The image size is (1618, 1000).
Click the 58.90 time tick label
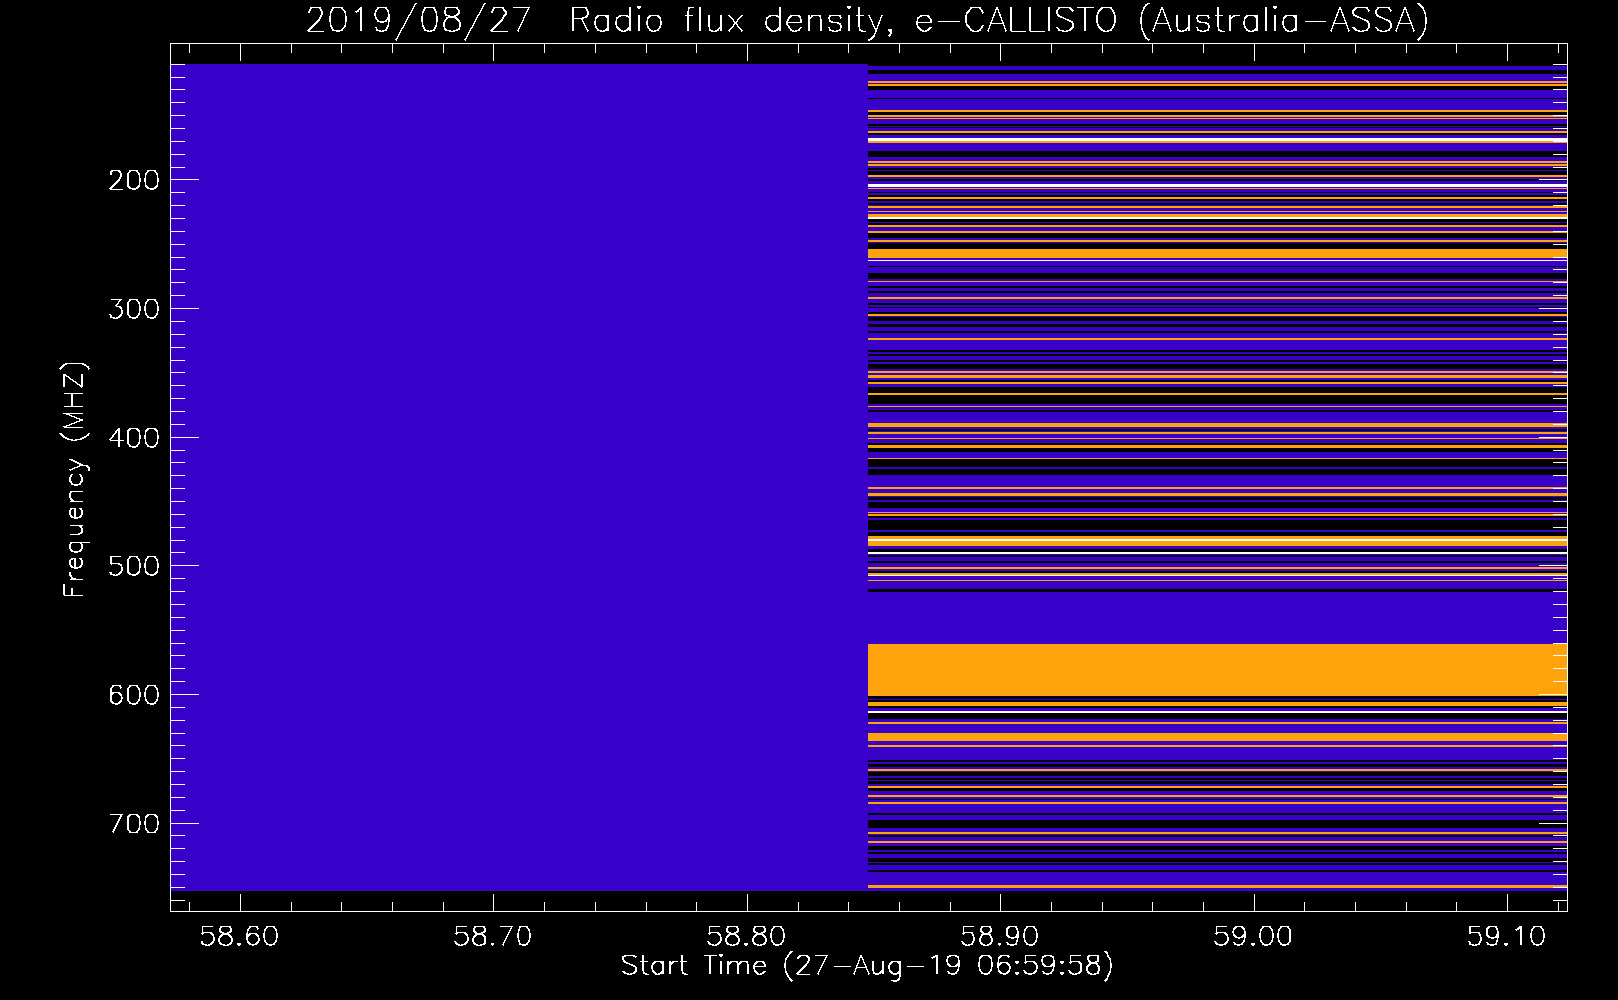[1000, 937]
